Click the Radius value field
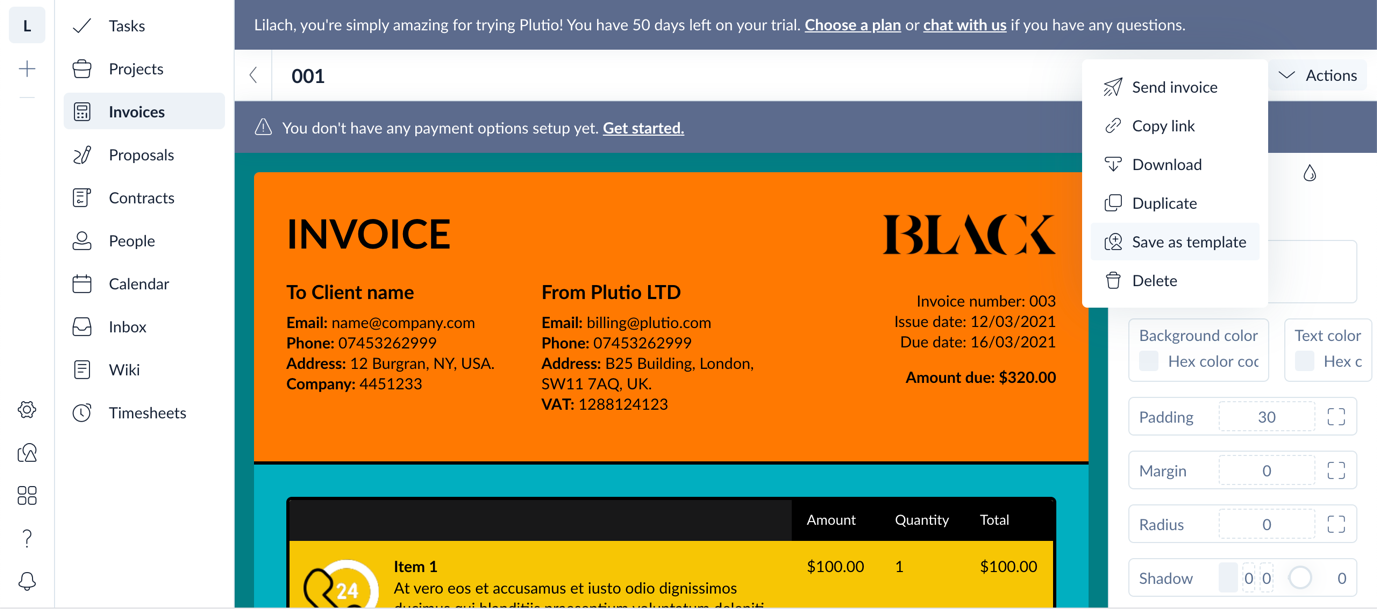Viewport: 1377px width, 611px height. coord(1267,525)
